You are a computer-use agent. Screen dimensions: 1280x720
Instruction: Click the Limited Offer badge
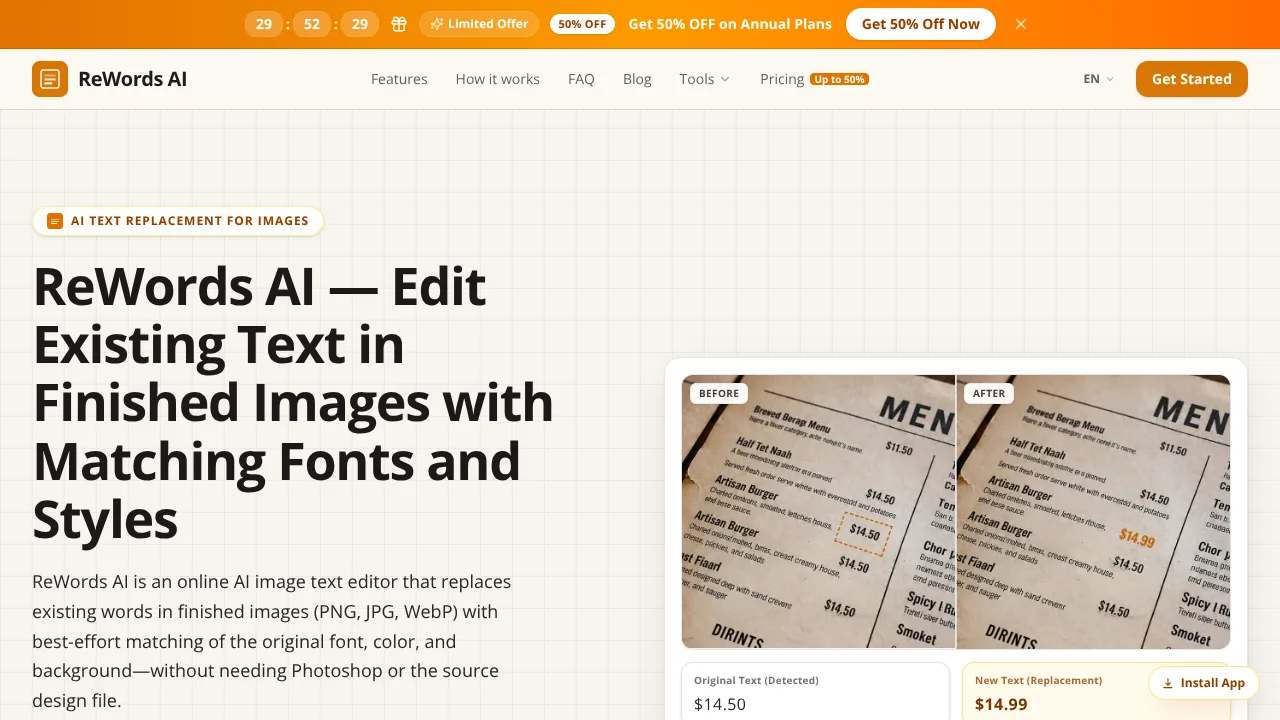[479, 24]
